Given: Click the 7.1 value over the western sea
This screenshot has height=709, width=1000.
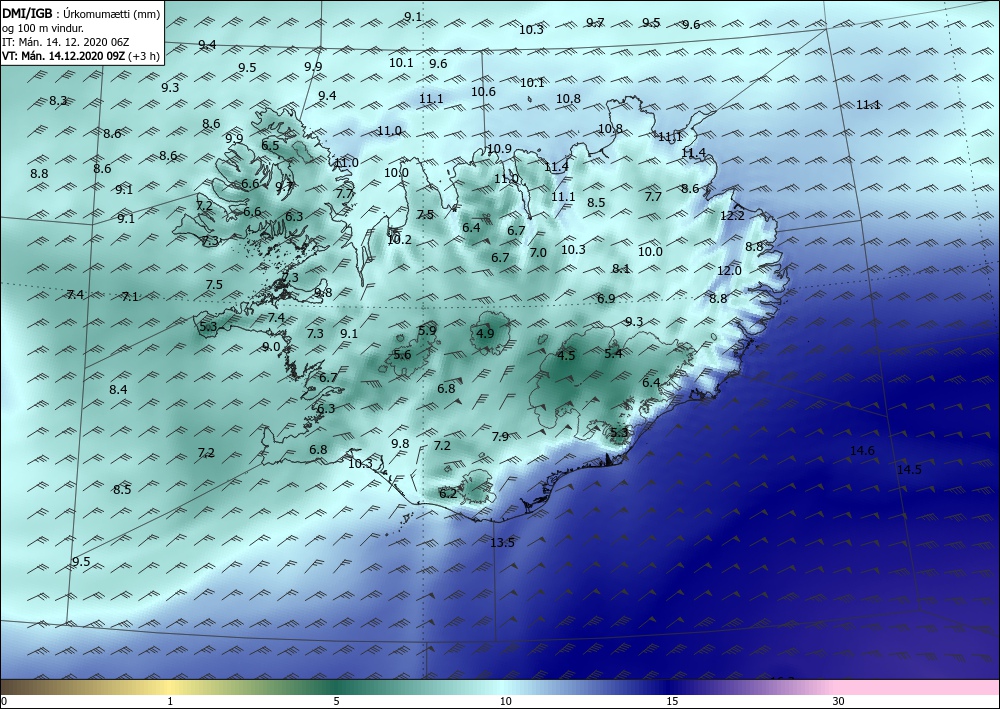Looking at the screenshot, I should [129, 296].
